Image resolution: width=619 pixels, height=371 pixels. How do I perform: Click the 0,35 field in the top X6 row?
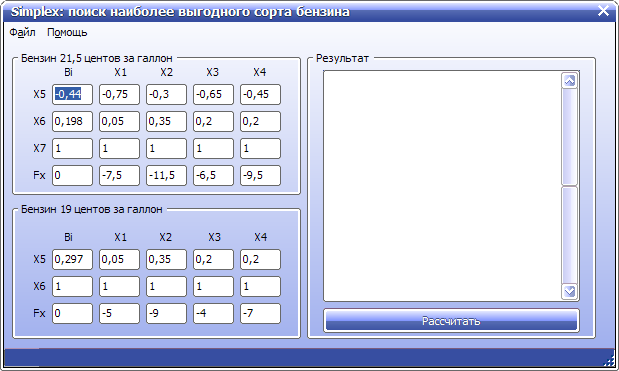coord(166,121)
